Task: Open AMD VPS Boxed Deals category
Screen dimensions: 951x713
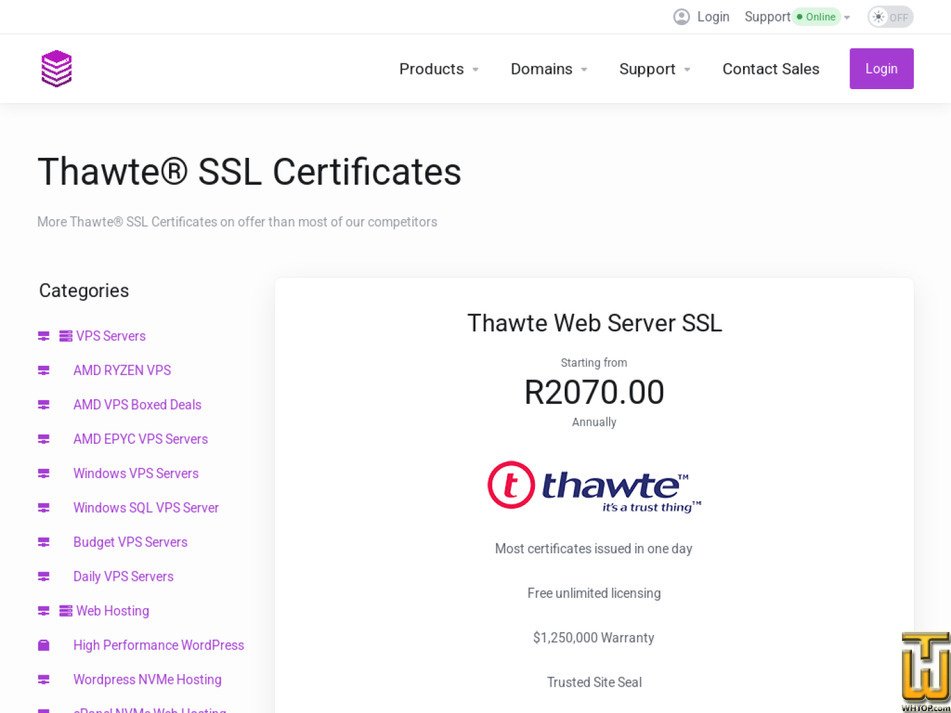Action: tap(137, 405)
